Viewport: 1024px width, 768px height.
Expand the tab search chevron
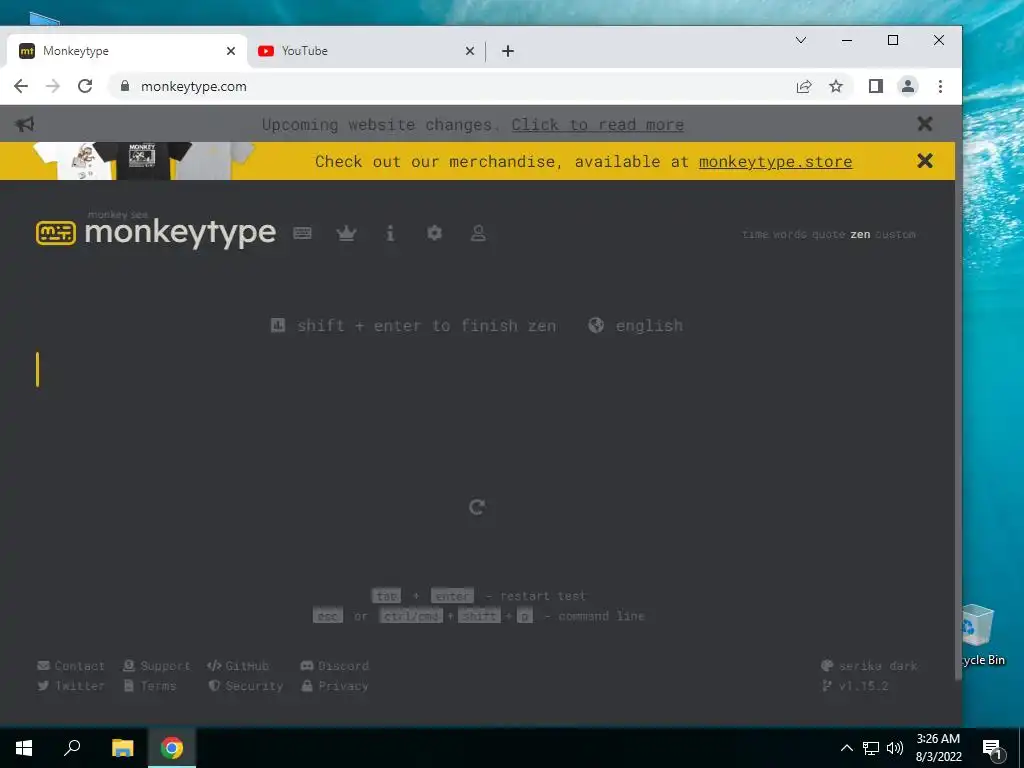coord(801,40)
